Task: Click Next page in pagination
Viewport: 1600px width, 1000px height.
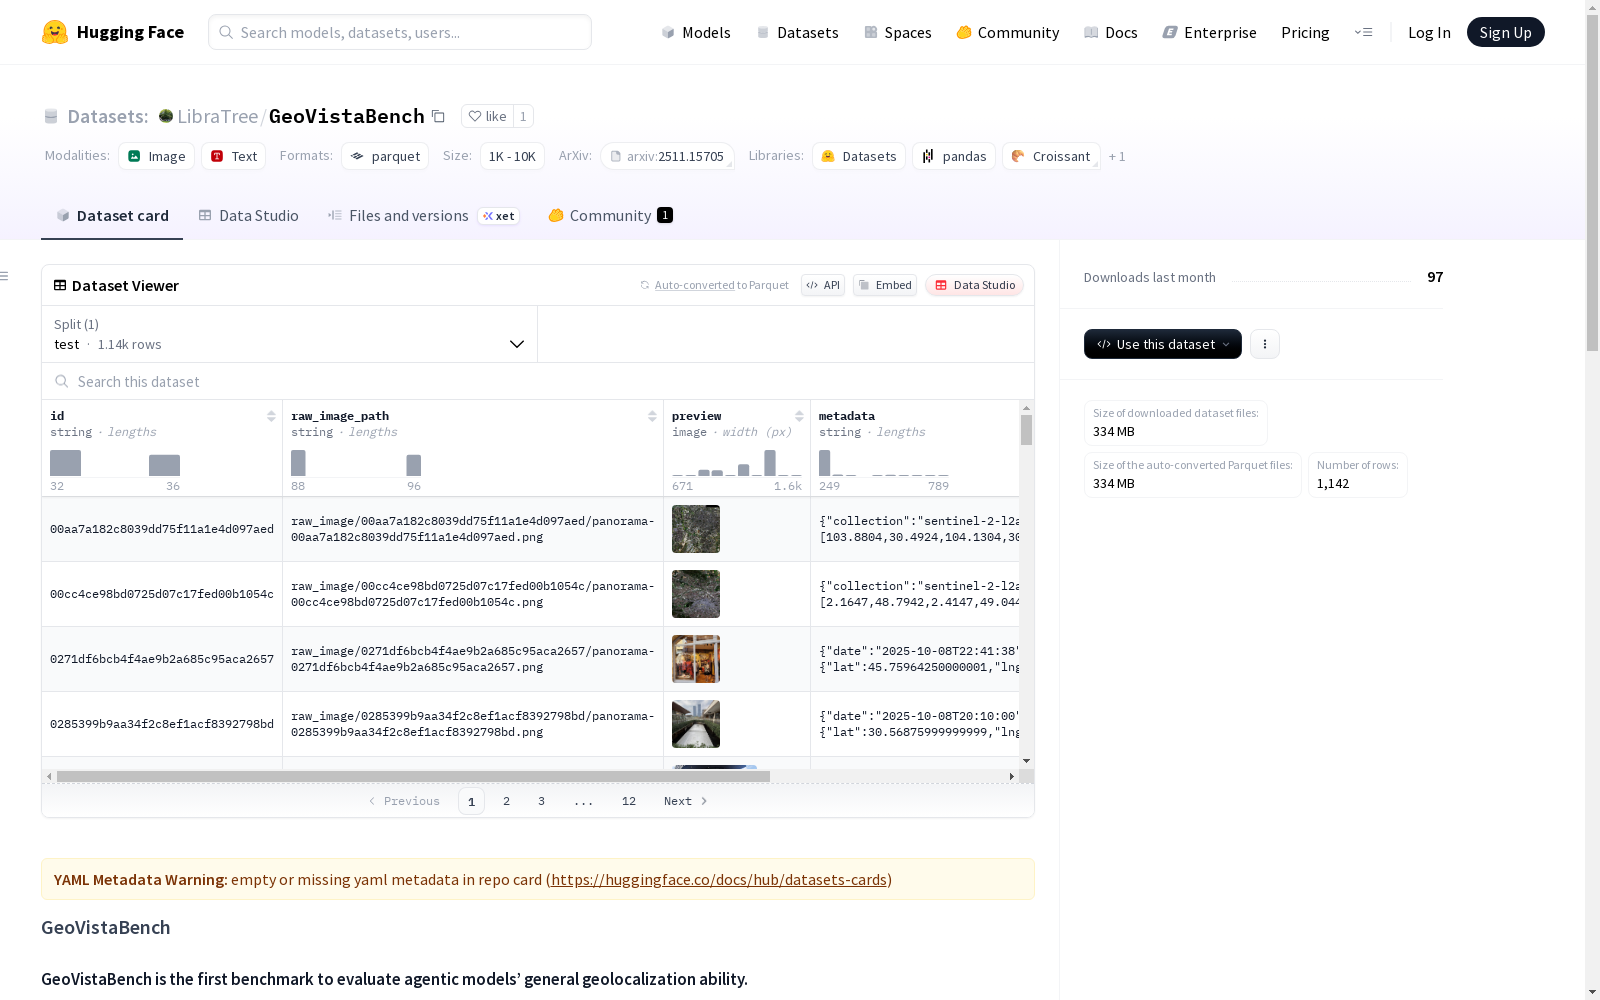Action: coord(686,801)
